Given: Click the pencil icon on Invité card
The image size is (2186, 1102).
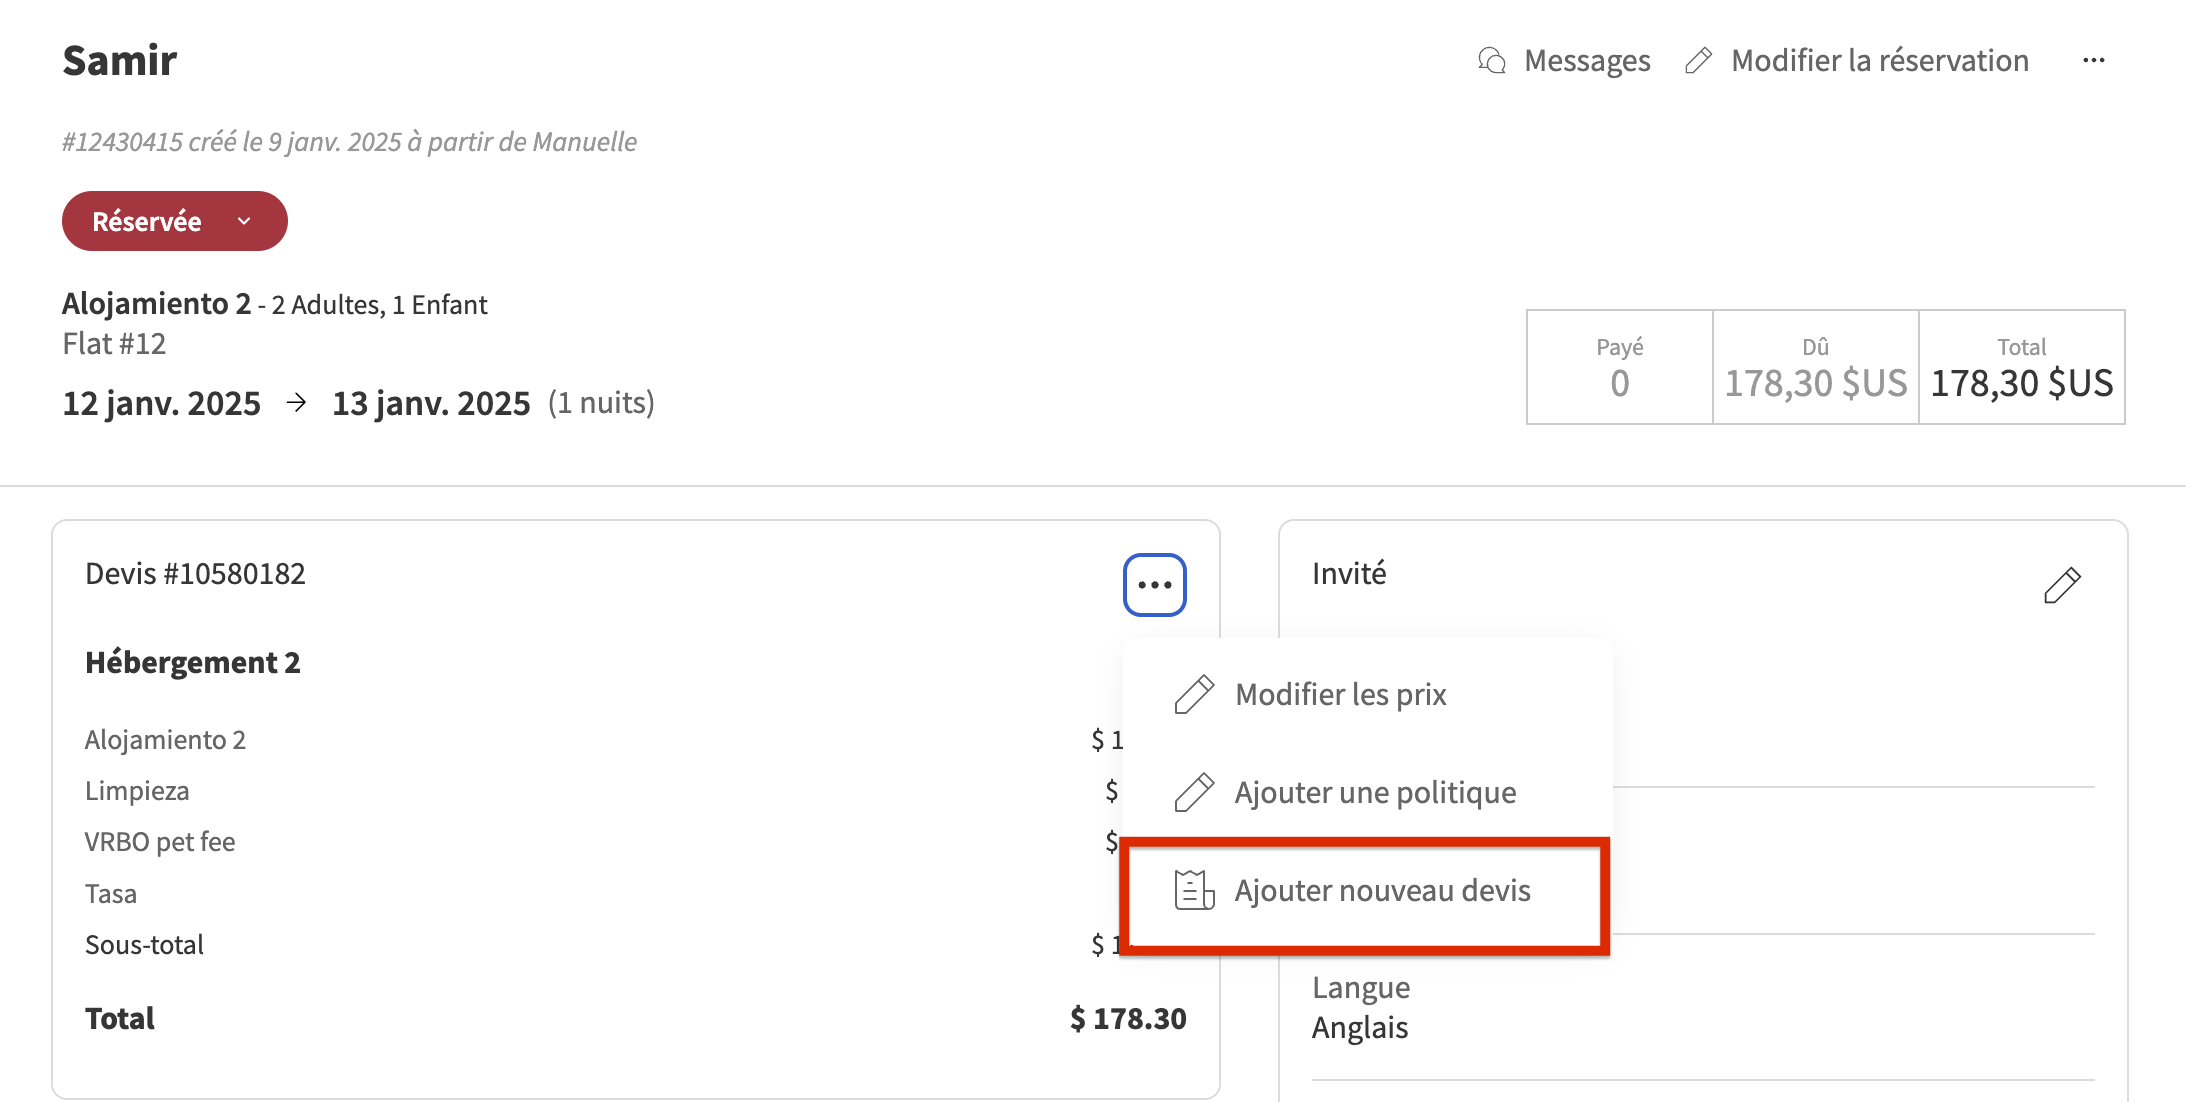Looking at the screenshot, I should coord(2061,585).
